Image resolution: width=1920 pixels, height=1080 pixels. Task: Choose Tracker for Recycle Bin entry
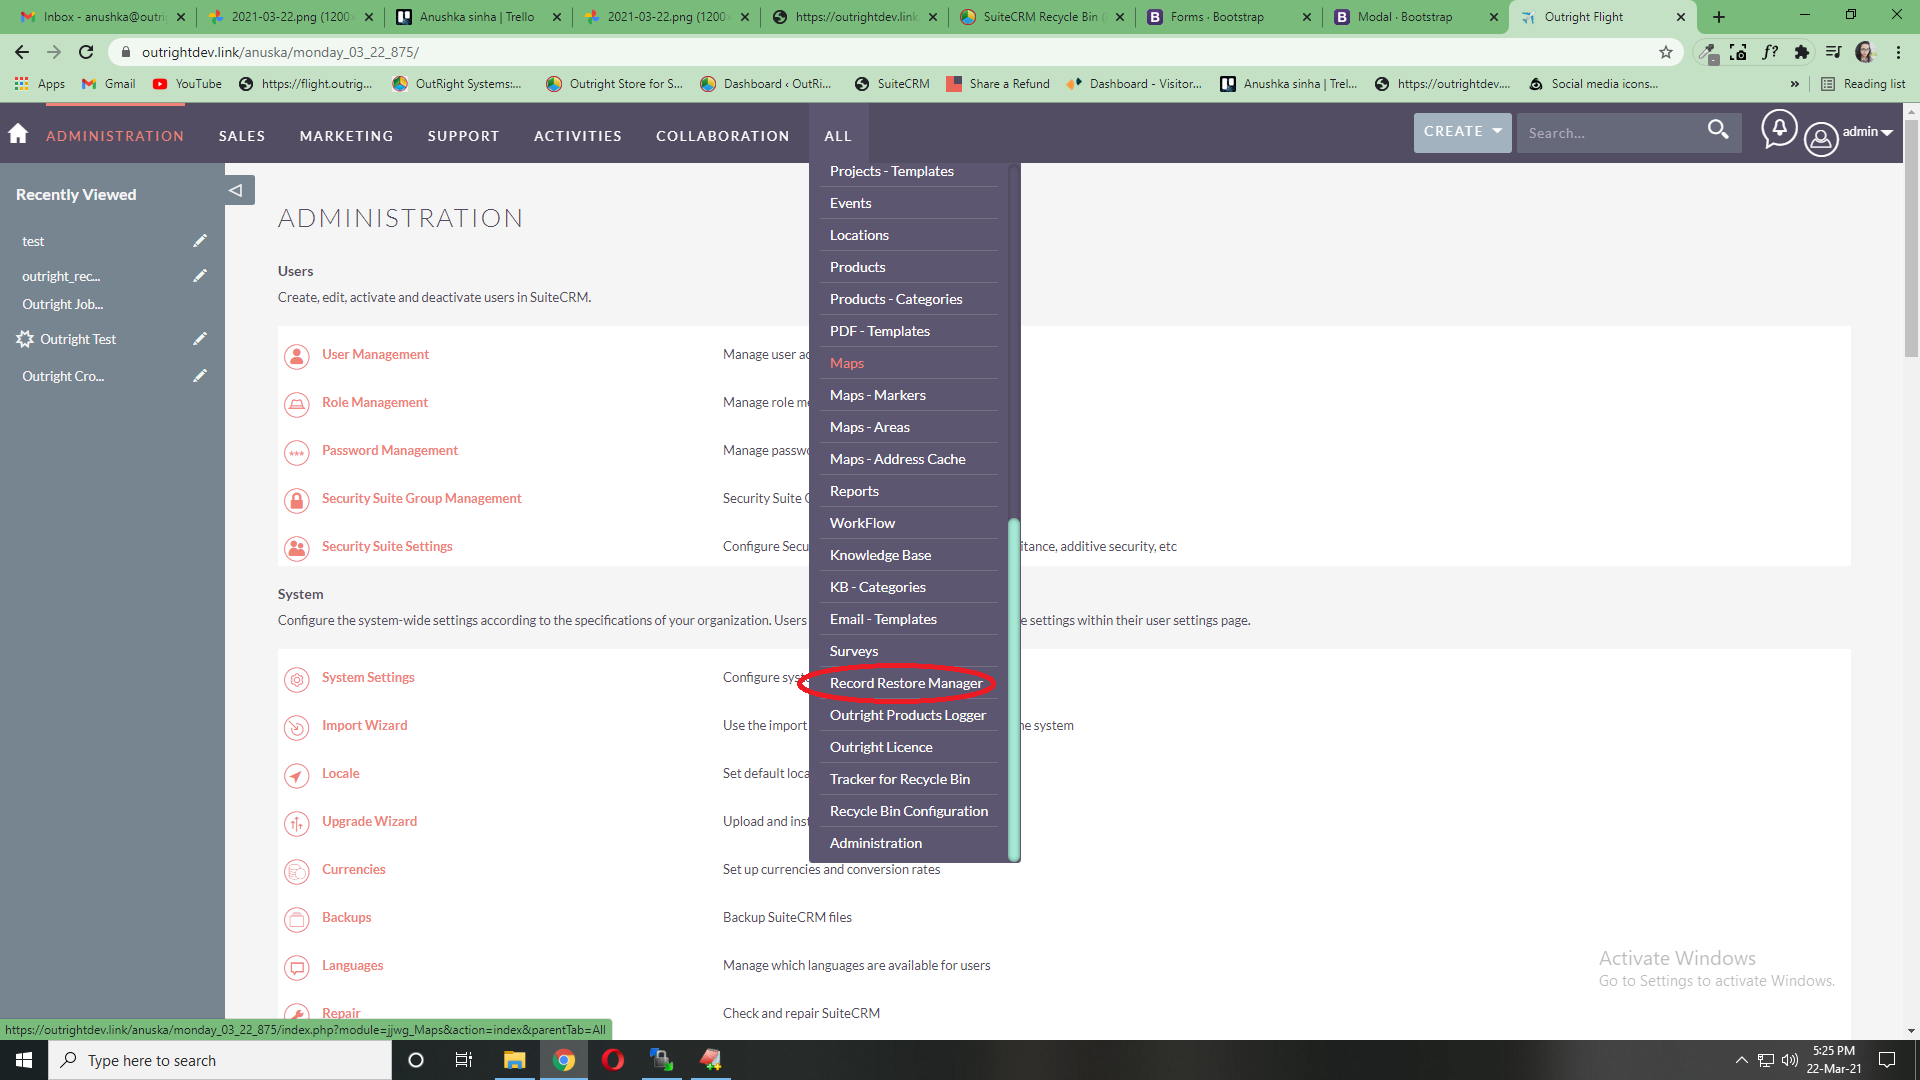click(900, 779)
